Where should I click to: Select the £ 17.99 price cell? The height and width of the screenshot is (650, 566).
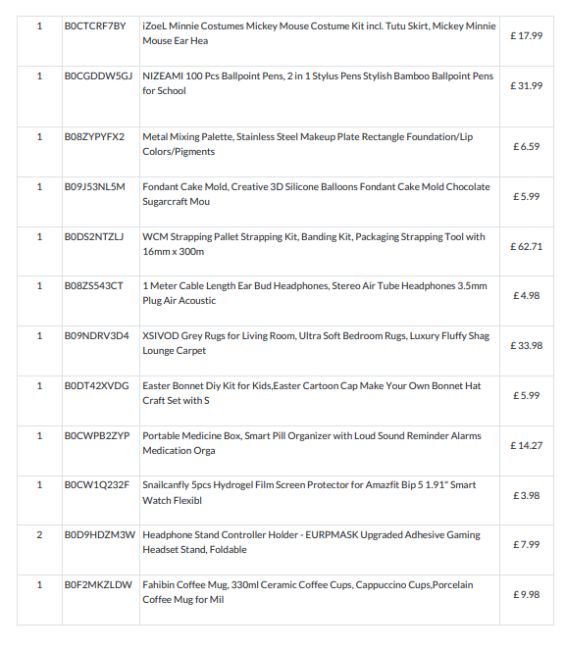click(x=526, y=36)
